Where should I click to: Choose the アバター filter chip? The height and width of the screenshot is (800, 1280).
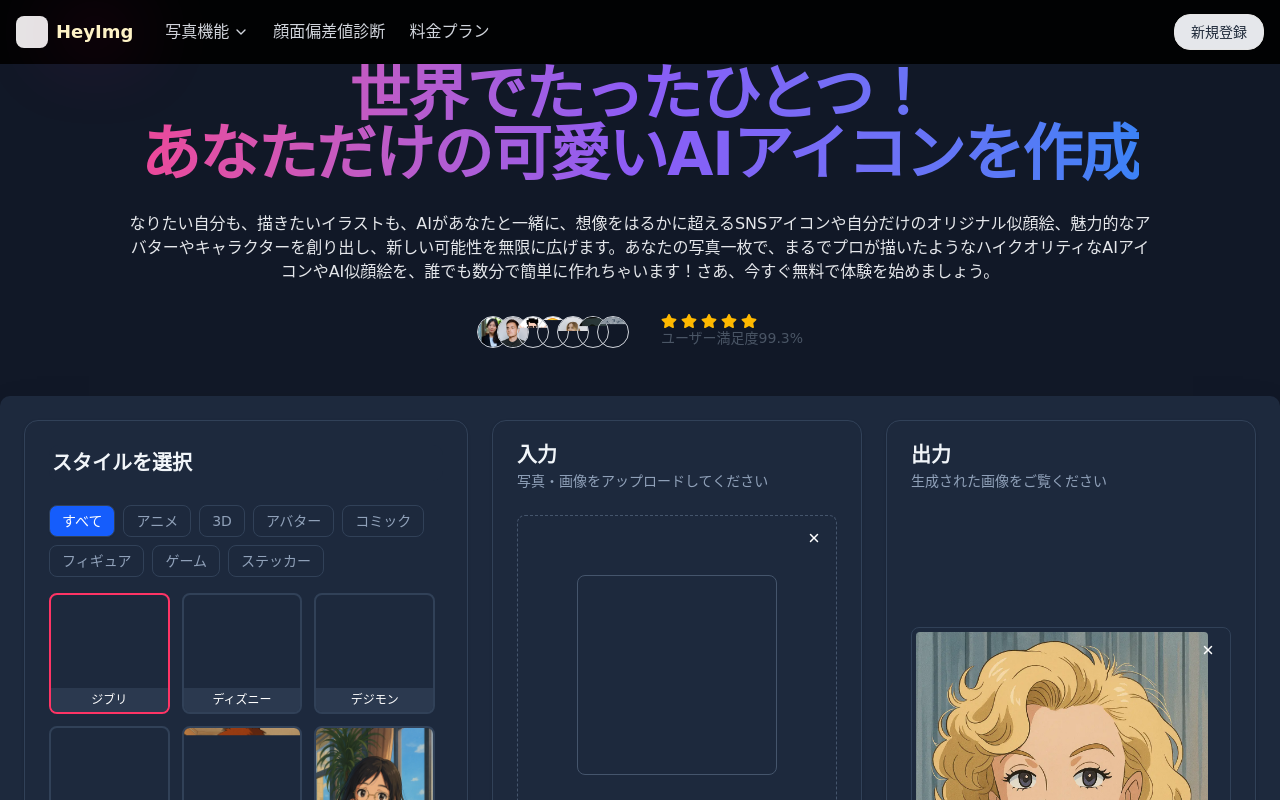coord(293,521)
